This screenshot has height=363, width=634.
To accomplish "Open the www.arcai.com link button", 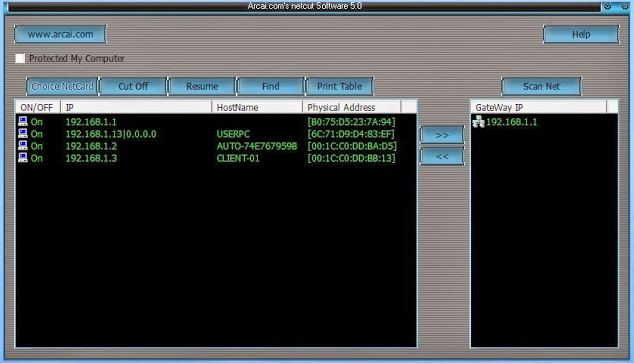I will point(60,34).
